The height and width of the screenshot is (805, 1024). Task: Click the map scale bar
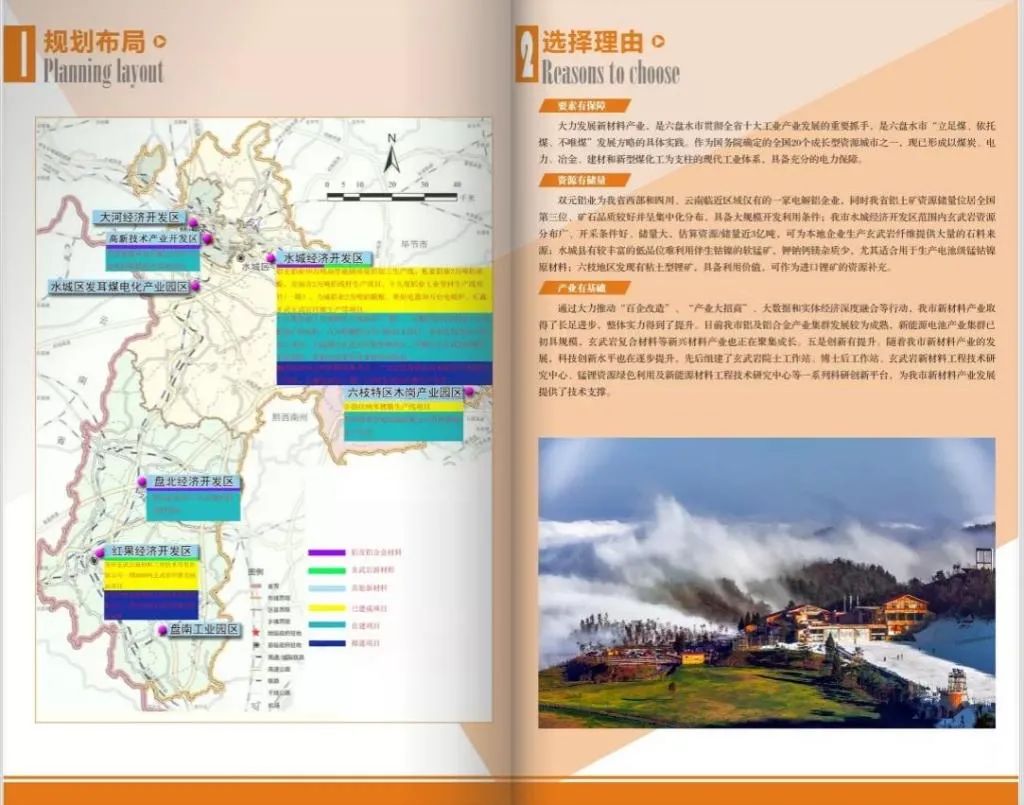tap(391, 195)
